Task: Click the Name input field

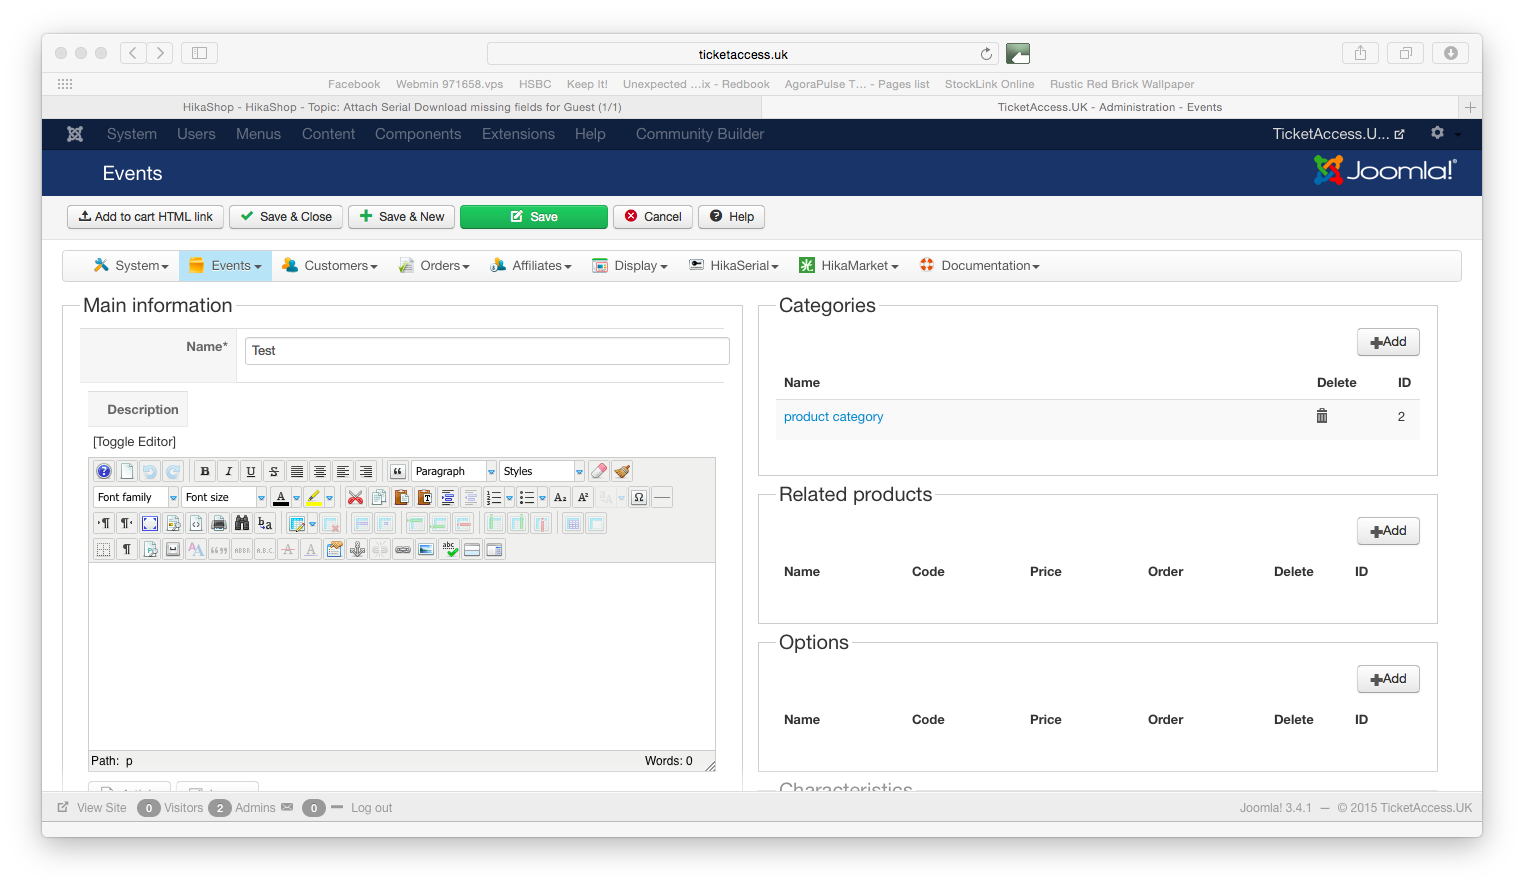Action: coord(487,351)
